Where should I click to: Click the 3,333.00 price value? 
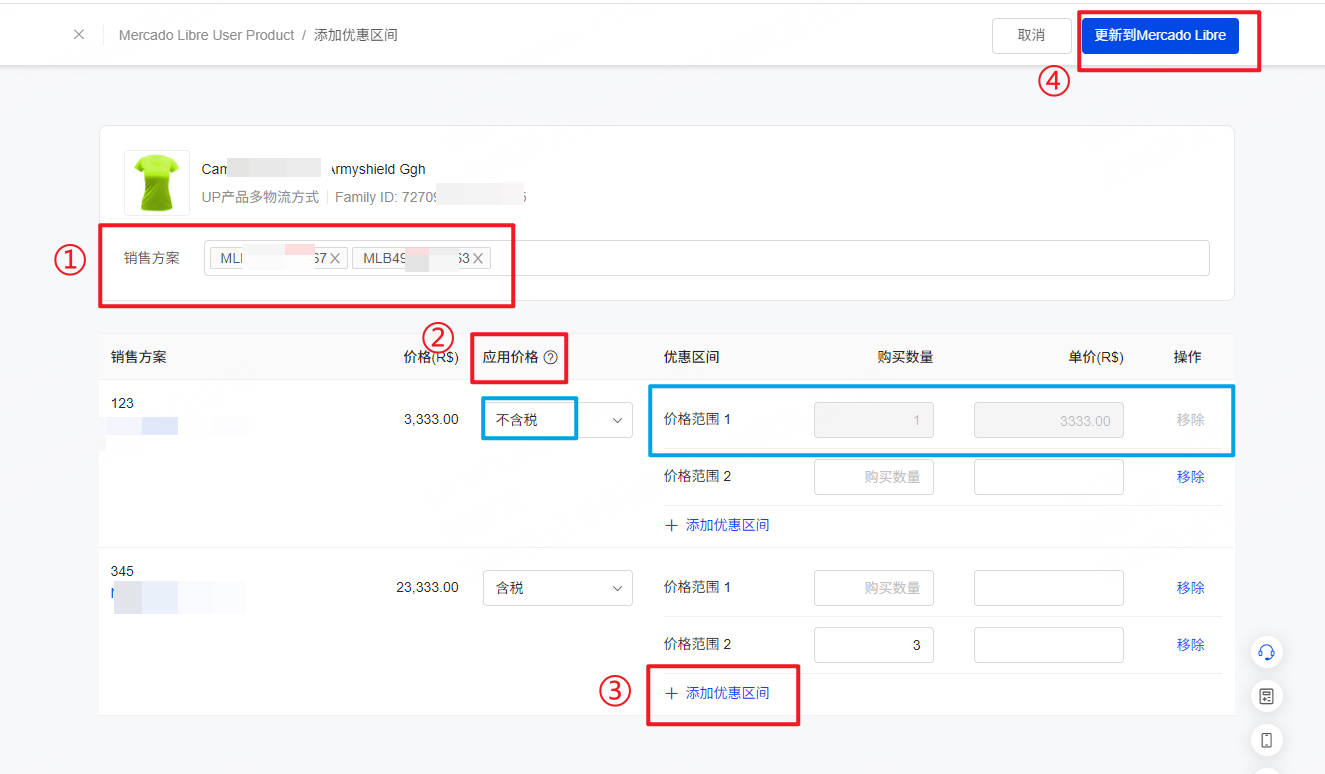(x=431, y=420)
